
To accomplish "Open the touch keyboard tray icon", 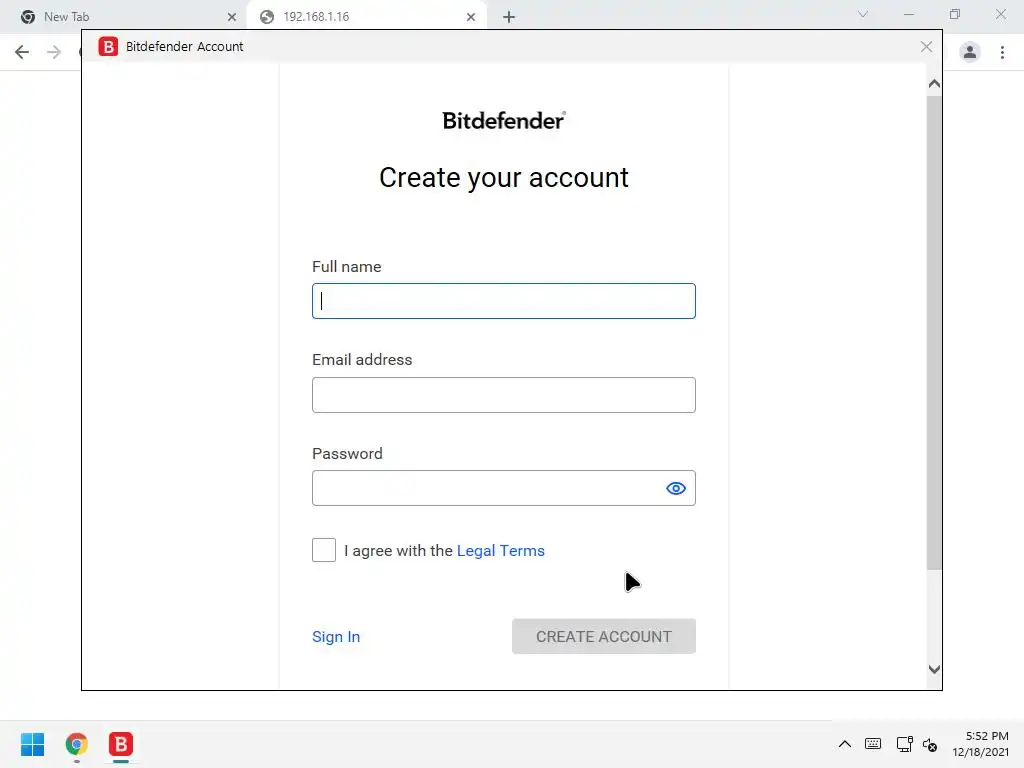I will 872,744.
